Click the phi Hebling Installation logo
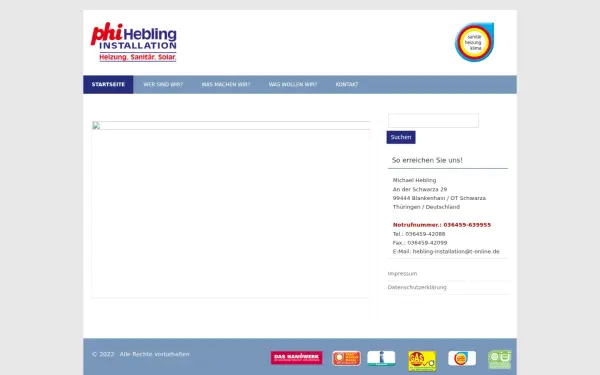The image size is (600, 375). [134, 42]
